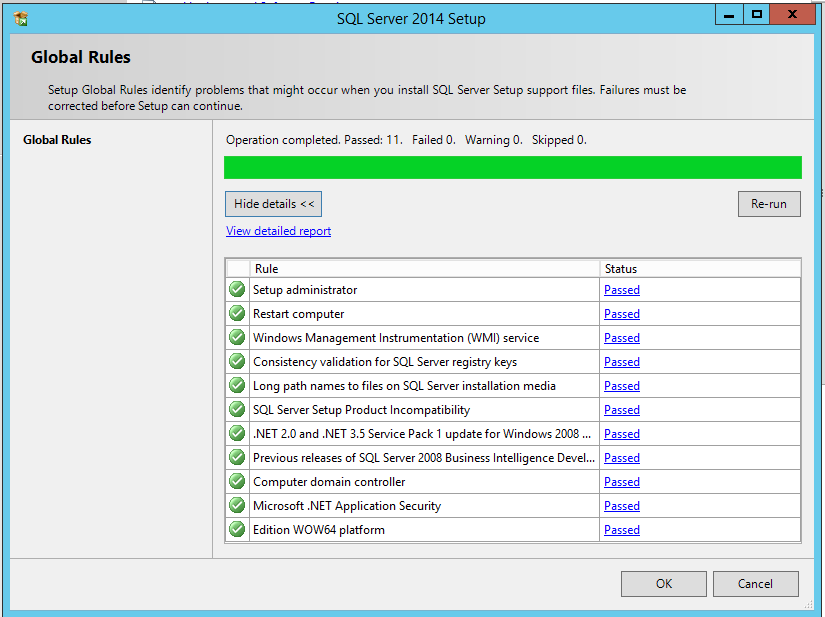The width and height of the screenshot is (825, 617).
Task: Click the Status column header
Action: coord(700,269)
